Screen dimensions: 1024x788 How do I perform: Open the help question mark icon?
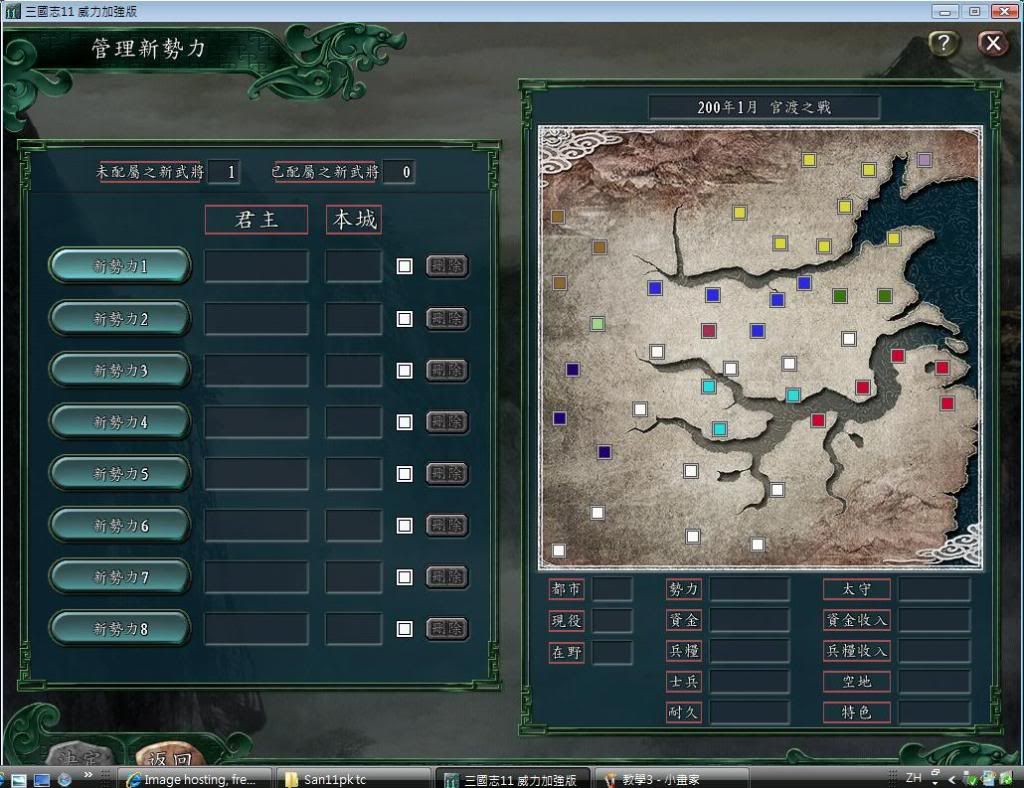click(x=943, y=44)
